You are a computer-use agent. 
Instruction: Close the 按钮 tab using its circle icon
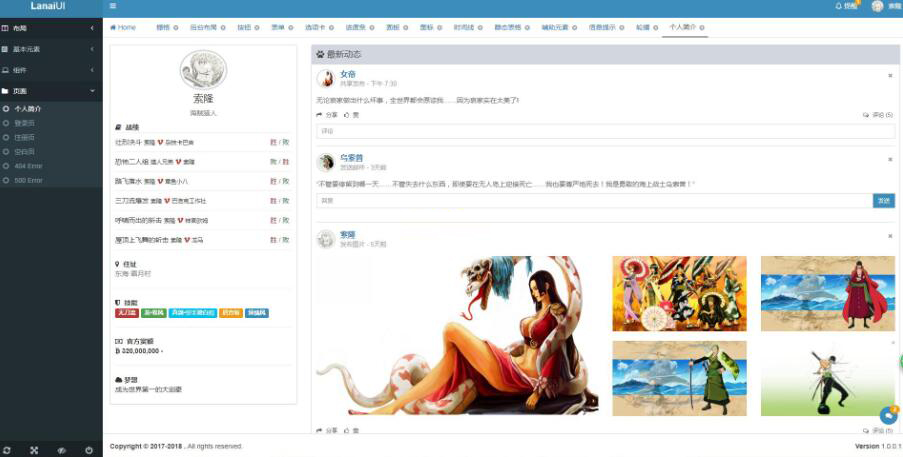click(x=257, y=28)
